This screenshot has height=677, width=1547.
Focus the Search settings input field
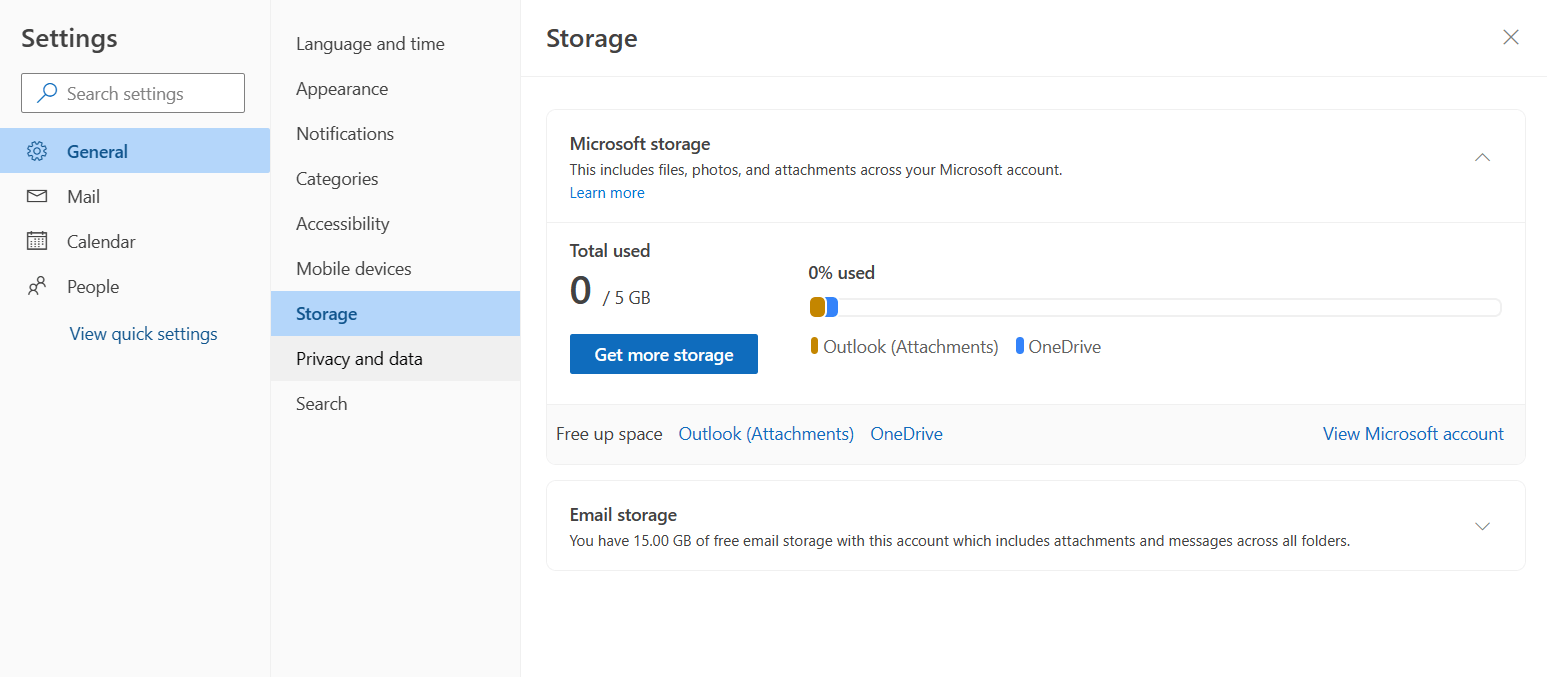(x=133, y=93)
